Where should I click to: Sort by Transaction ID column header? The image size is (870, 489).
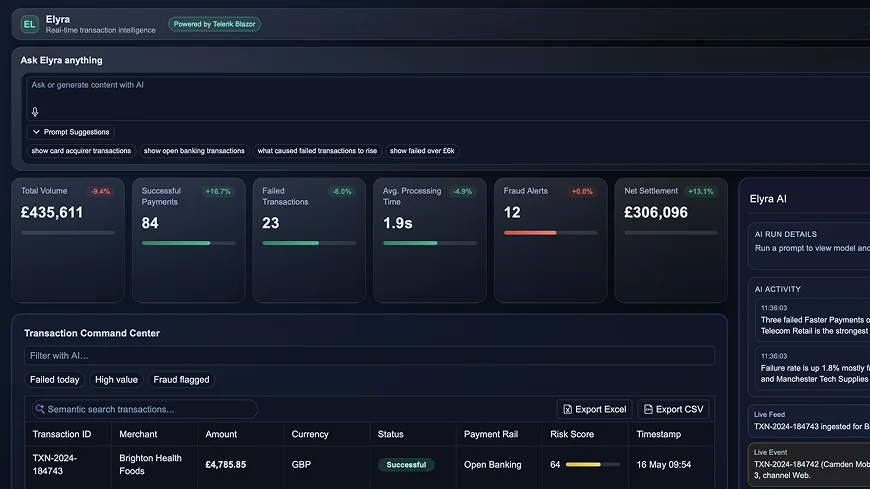[x=68, y=434]
